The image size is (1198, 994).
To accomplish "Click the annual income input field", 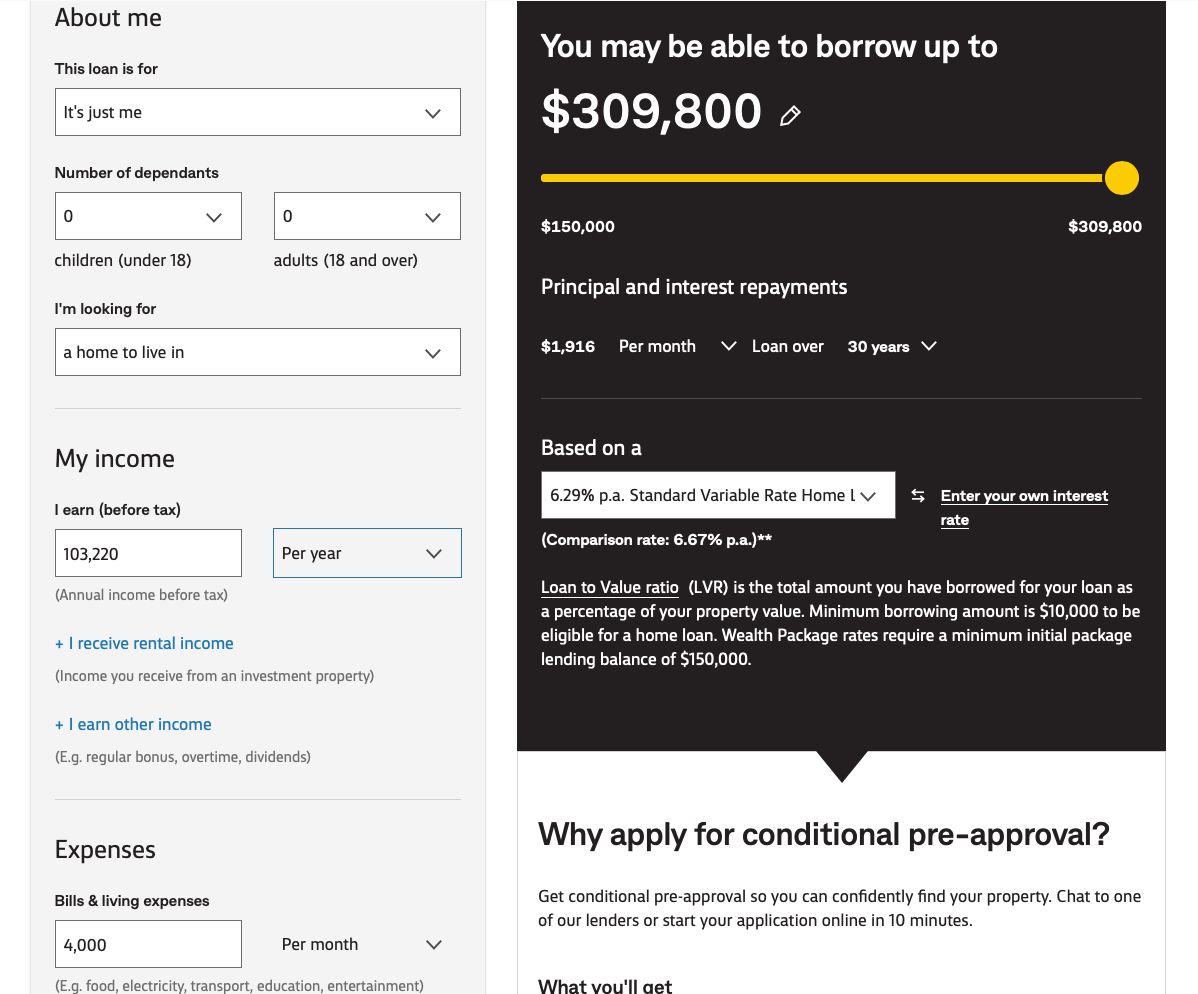I will [148, 553].
